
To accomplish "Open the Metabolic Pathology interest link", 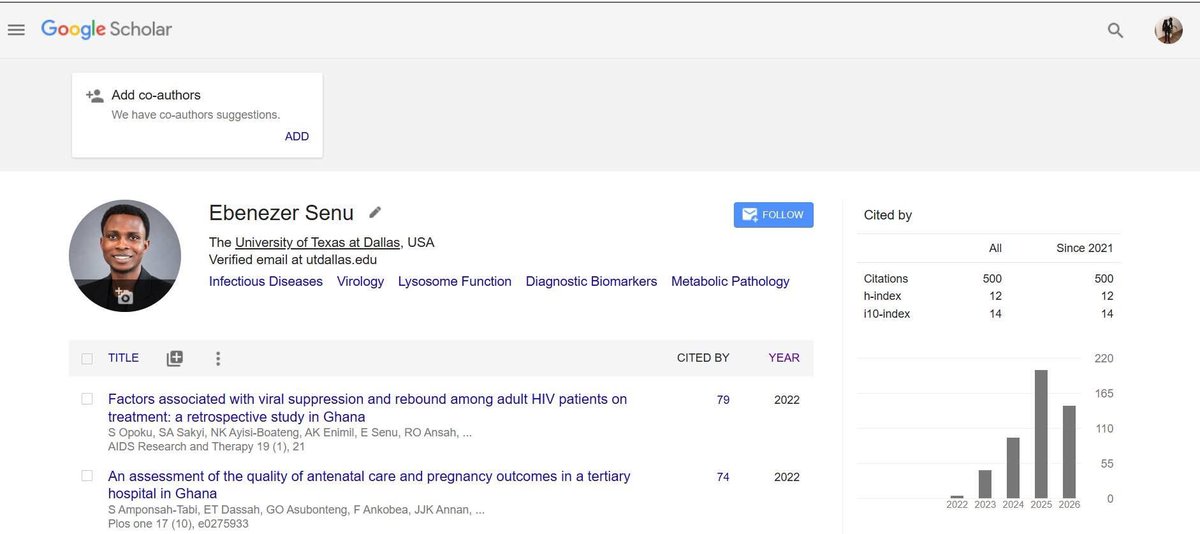I will (x=730, y=282).
